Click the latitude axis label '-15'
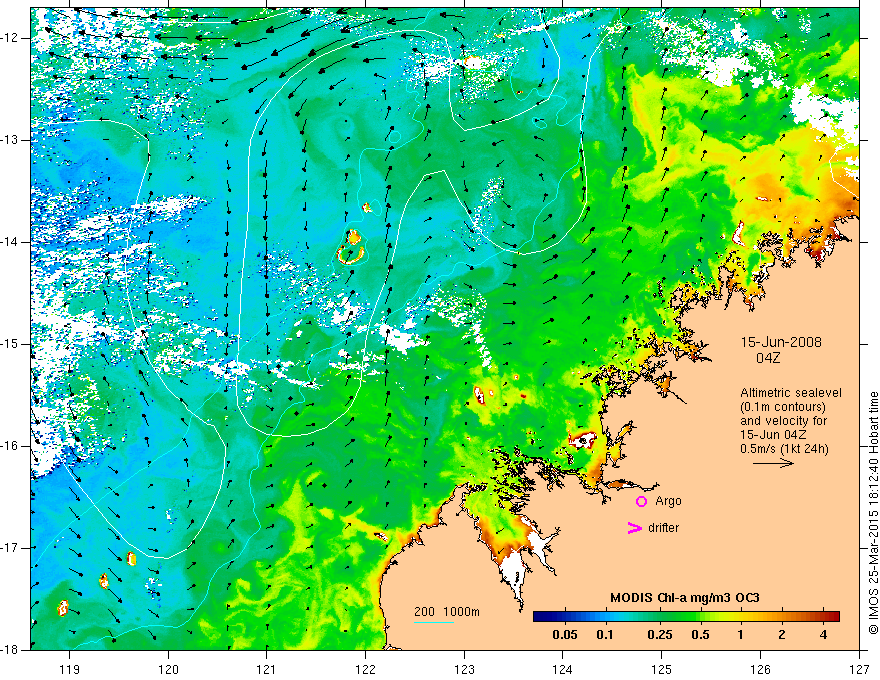Image resolution: width=880 pixels, height=680 pixels. coord(11,344)
